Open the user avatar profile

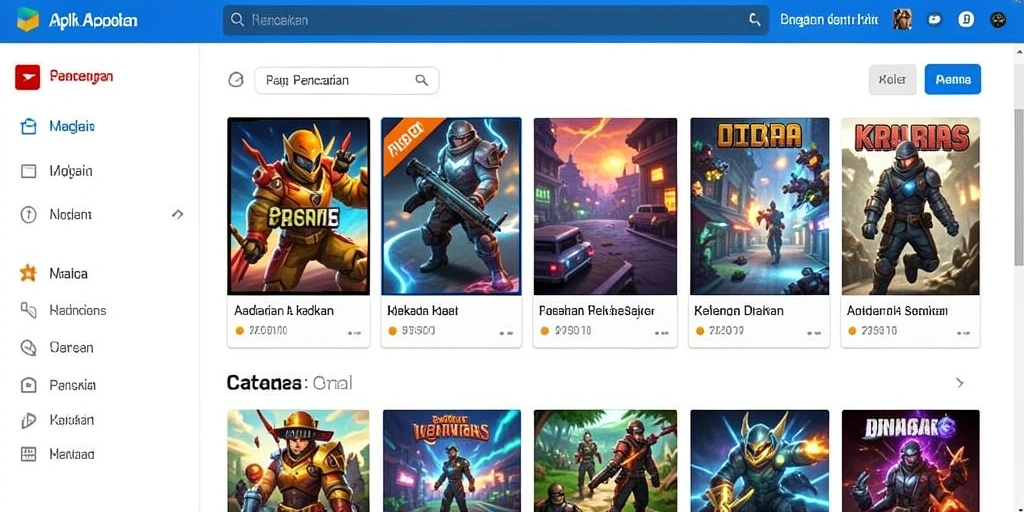point(903,20)
